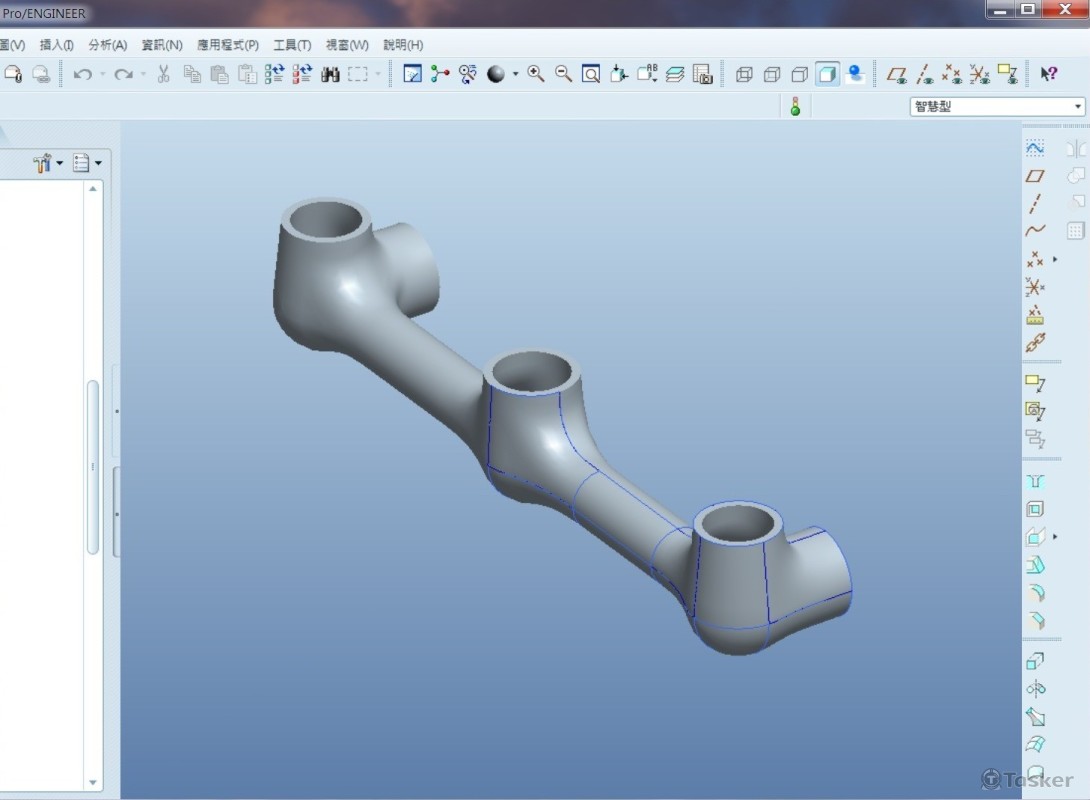1090x800 pixels.
Task: Select the shaded display mode icon
Action: [827, 74]
